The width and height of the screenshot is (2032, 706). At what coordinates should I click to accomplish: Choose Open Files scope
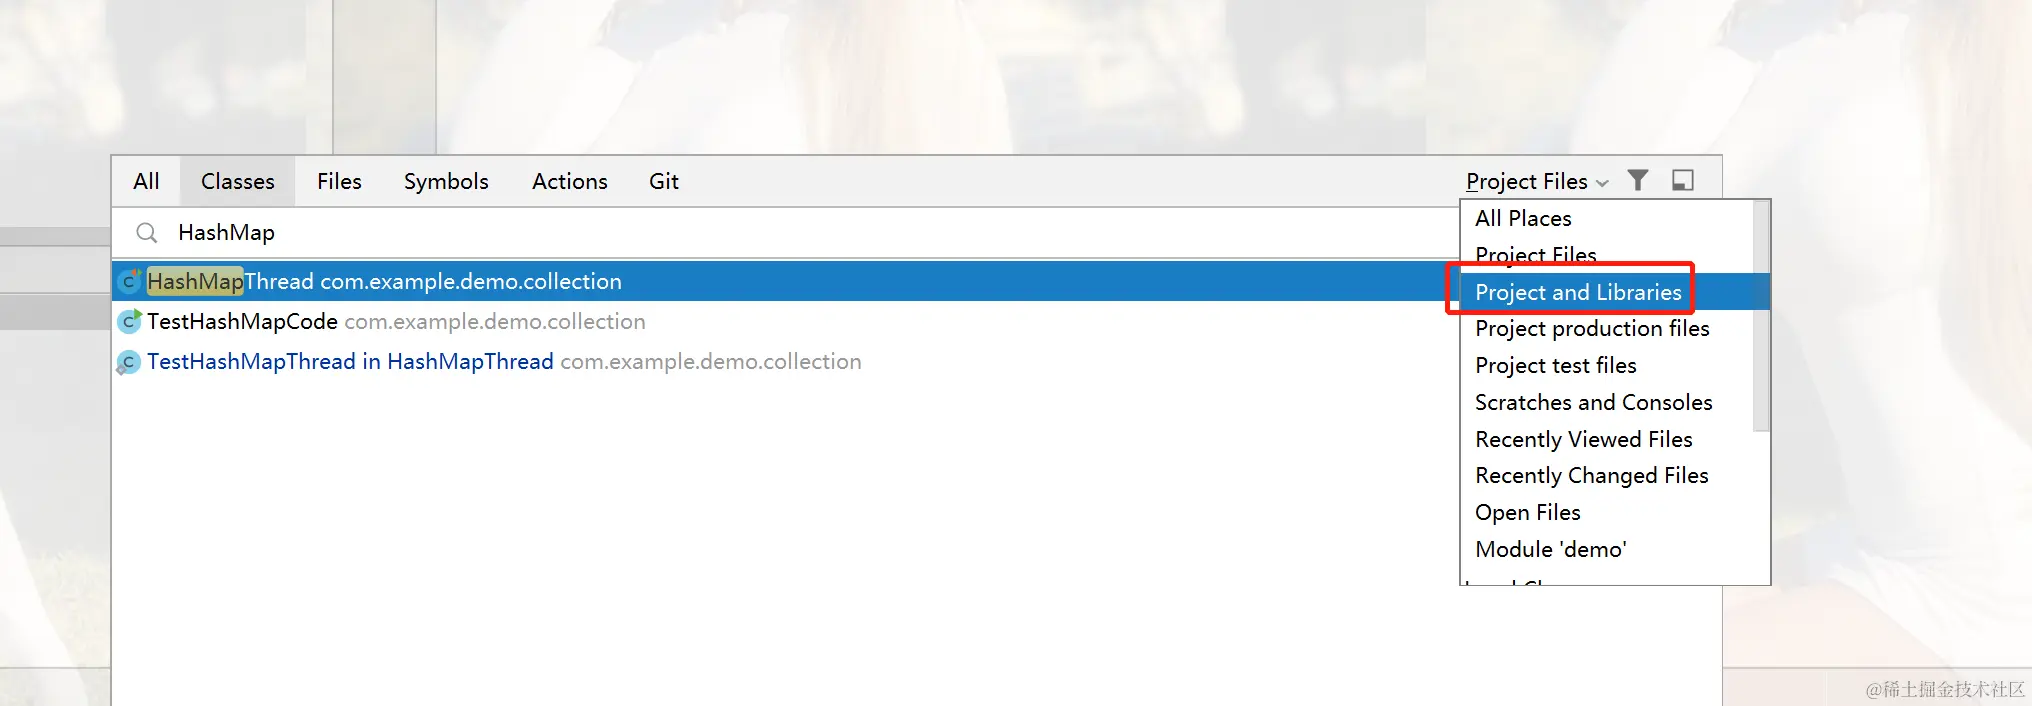point(1608,512)
